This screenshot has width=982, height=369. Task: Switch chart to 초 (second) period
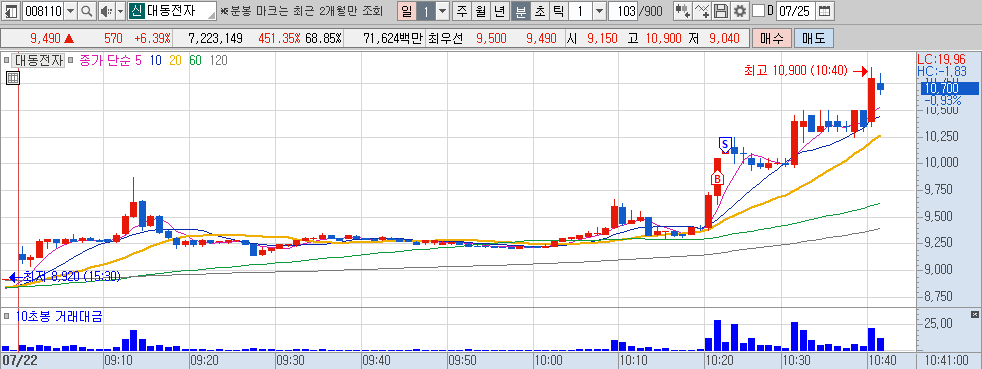tap(539, 11)
